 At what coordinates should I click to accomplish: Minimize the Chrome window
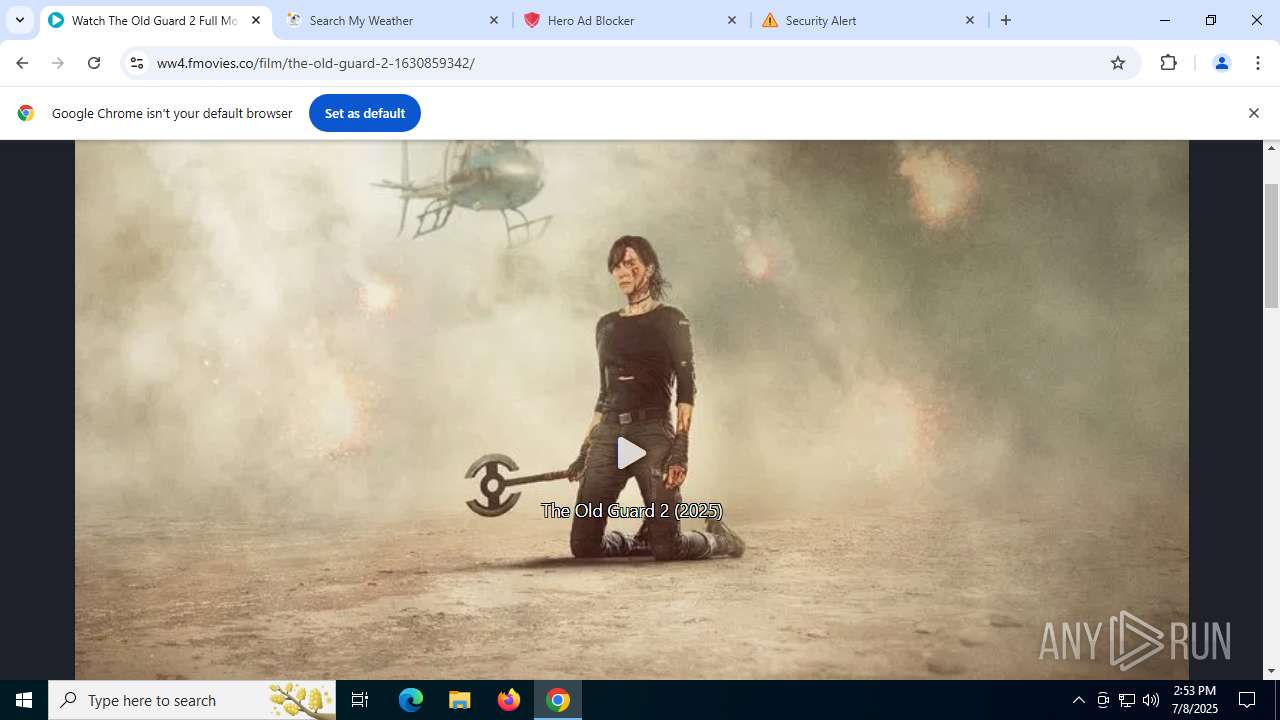click(x=1165, y=20)
